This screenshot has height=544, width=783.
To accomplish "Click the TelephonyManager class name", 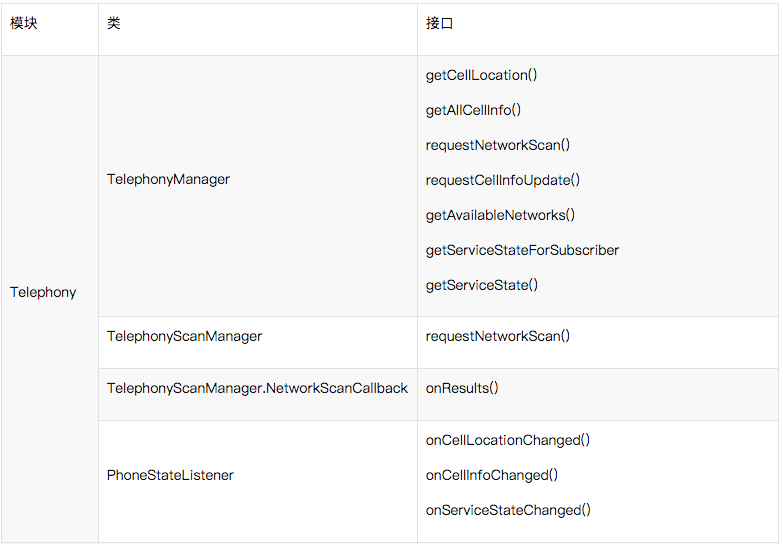I will click(x=168, y=179).
